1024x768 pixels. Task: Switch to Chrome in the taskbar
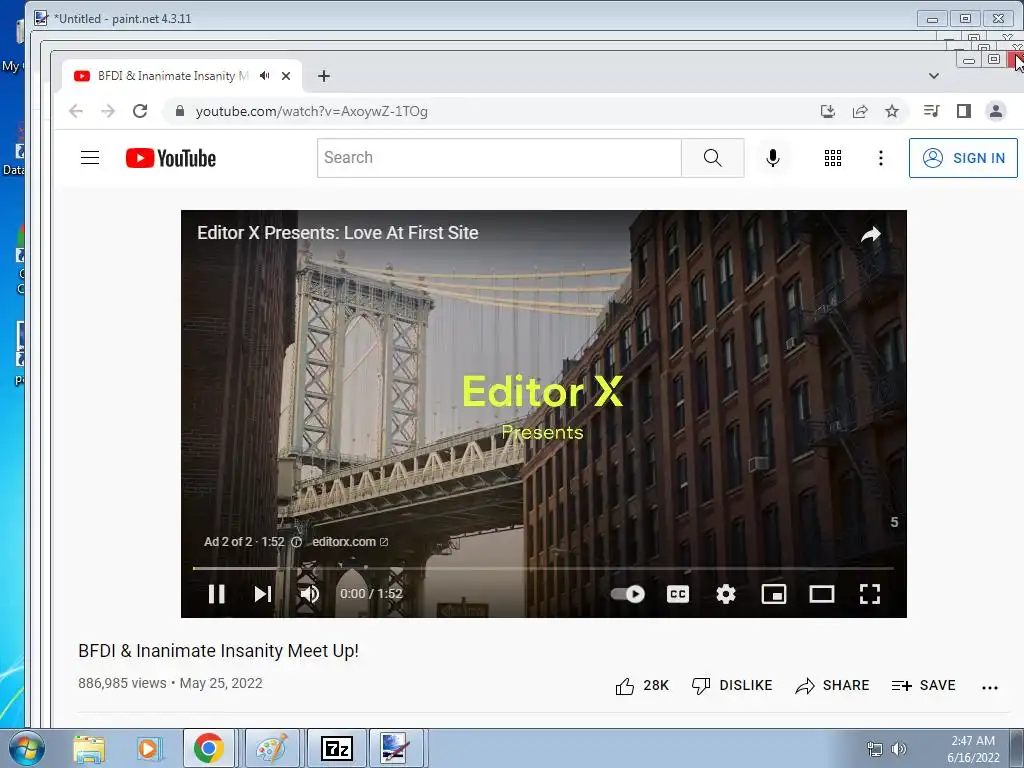pyautogui.click(x=208, y=749)
